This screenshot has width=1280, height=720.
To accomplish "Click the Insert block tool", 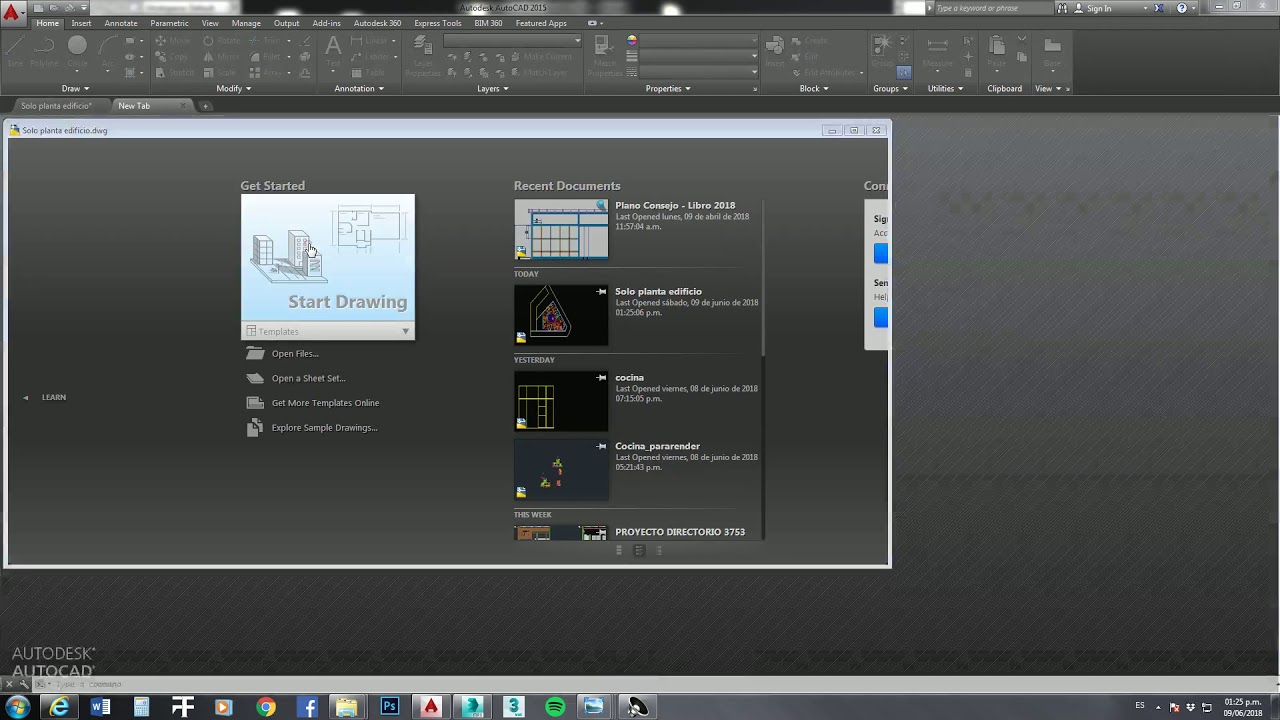I will coord(775,52).
